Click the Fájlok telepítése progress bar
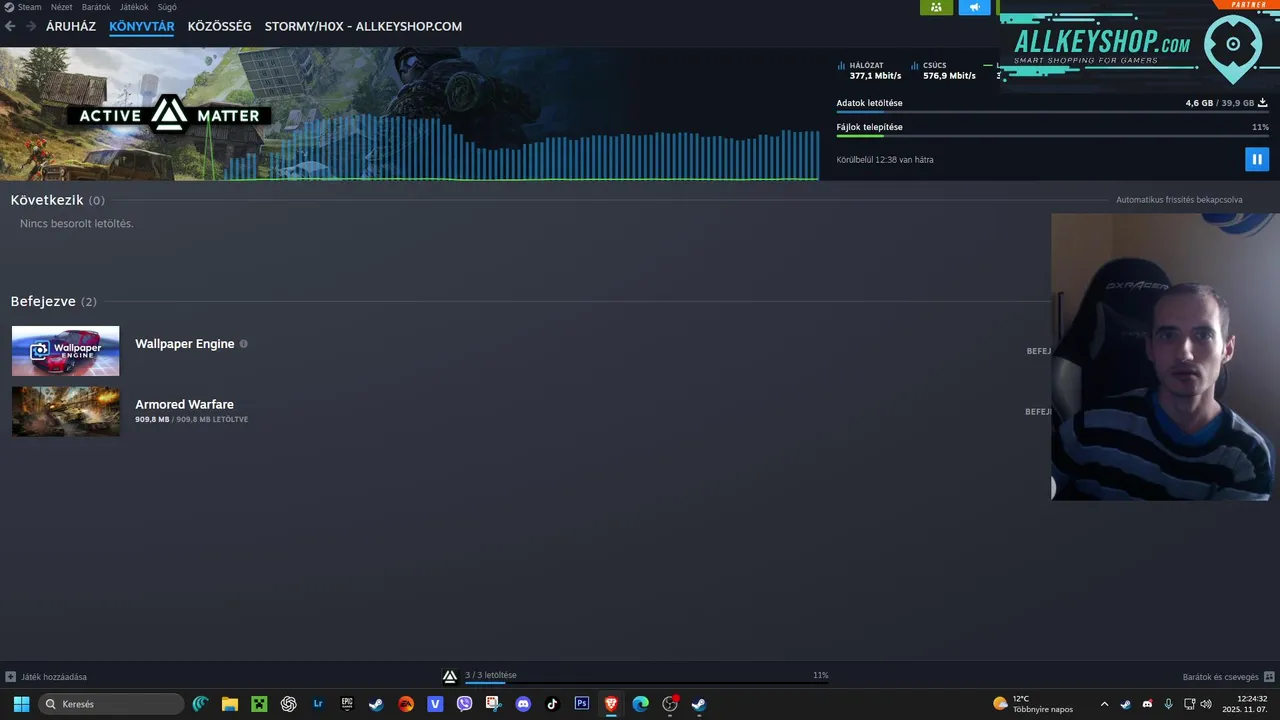1280x720 pixels. 1052,136
